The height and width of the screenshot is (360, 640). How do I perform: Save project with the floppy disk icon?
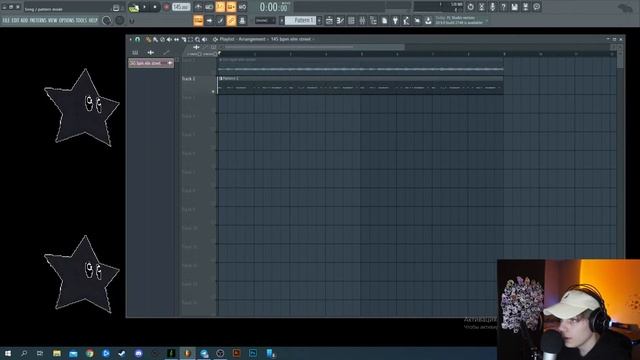[x=515, y=7]
